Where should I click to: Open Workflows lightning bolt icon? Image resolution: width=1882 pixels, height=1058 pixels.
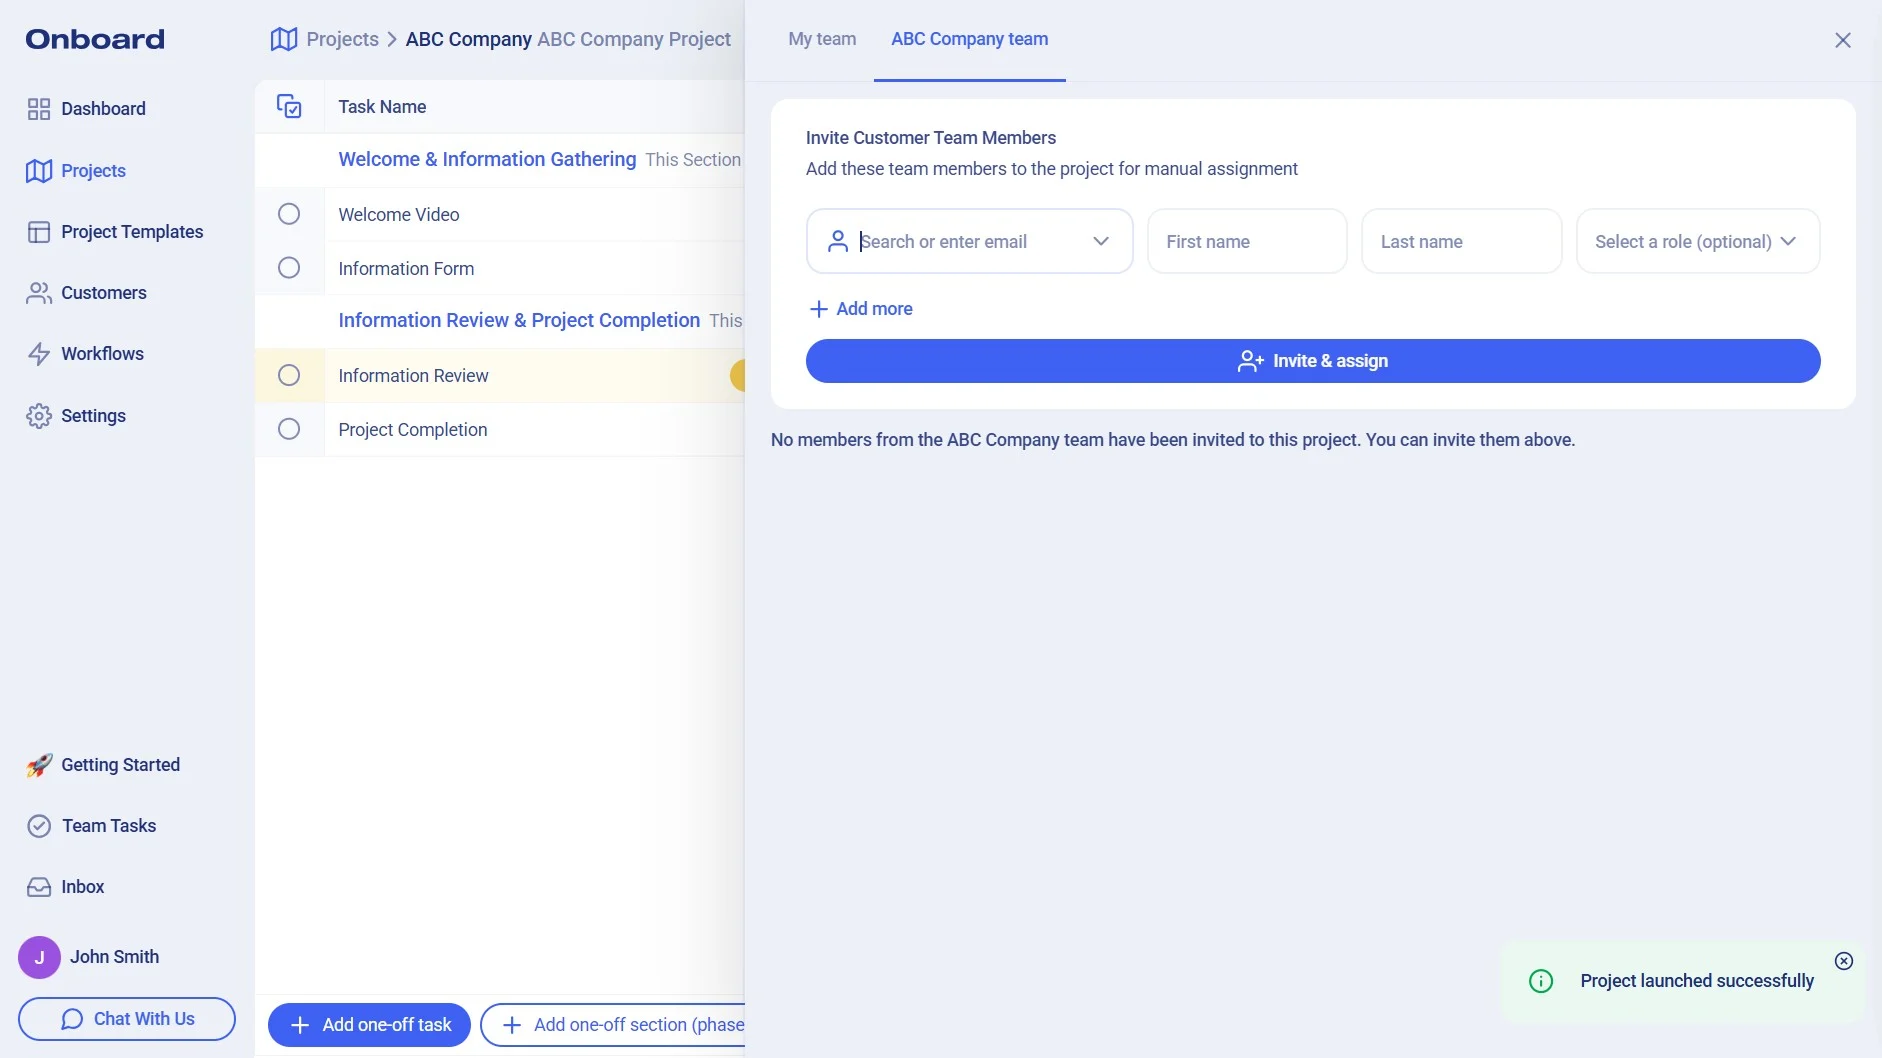pyautogui.click(x=39, y=354)
